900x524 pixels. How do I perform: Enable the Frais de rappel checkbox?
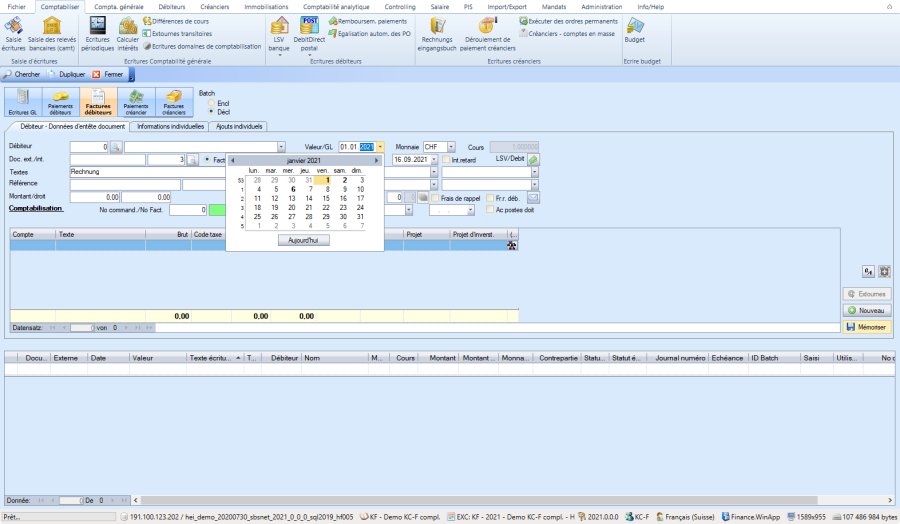click(x=436, y=198)
